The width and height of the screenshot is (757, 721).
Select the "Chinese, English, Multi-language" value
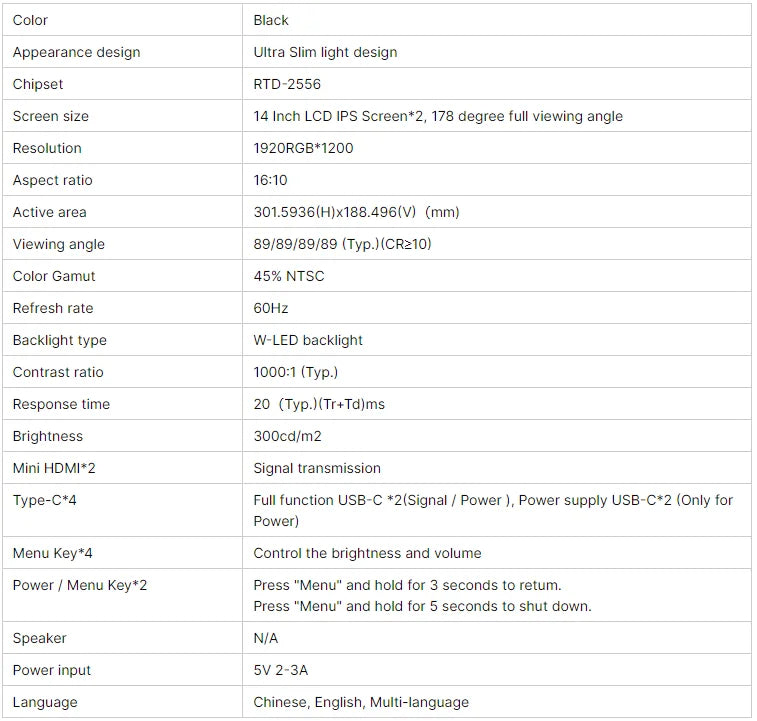pos(361,702)
